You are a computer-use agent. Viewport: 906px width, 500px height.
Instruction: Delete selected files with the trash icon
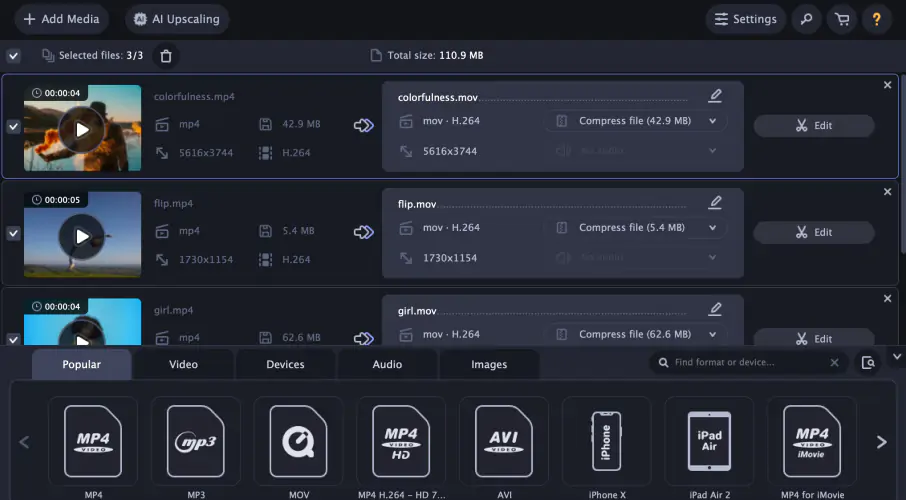166,56
